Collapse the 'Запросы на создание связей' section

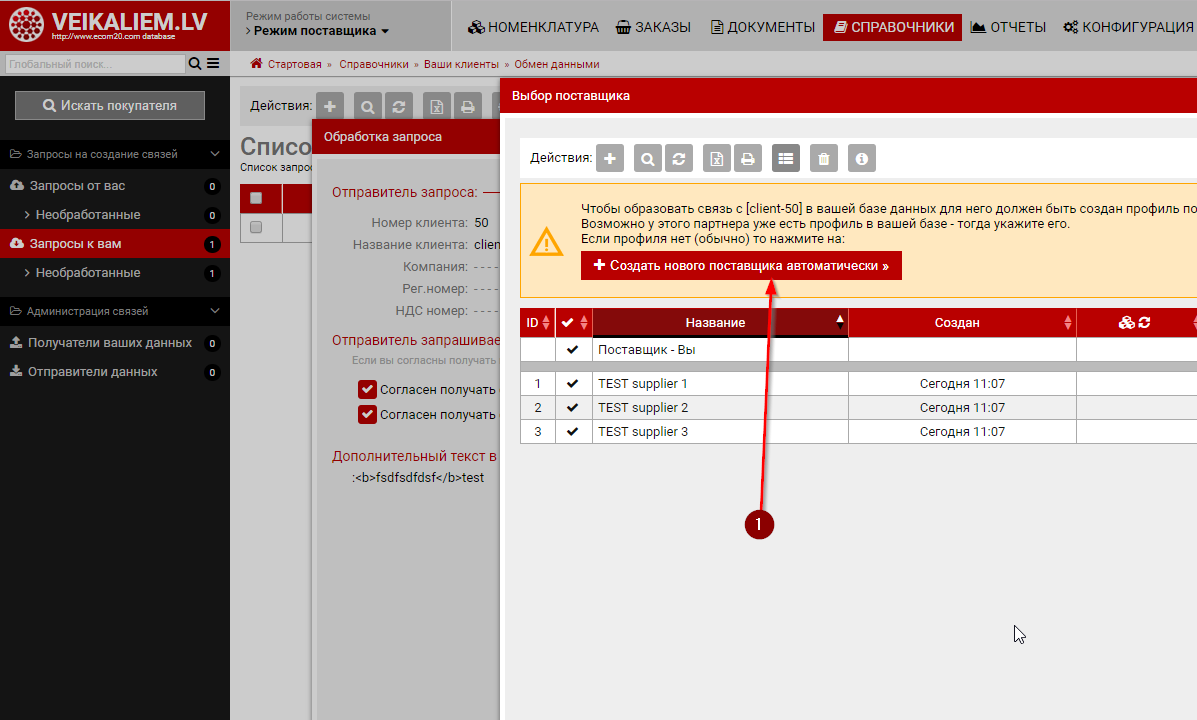(215, 154)
